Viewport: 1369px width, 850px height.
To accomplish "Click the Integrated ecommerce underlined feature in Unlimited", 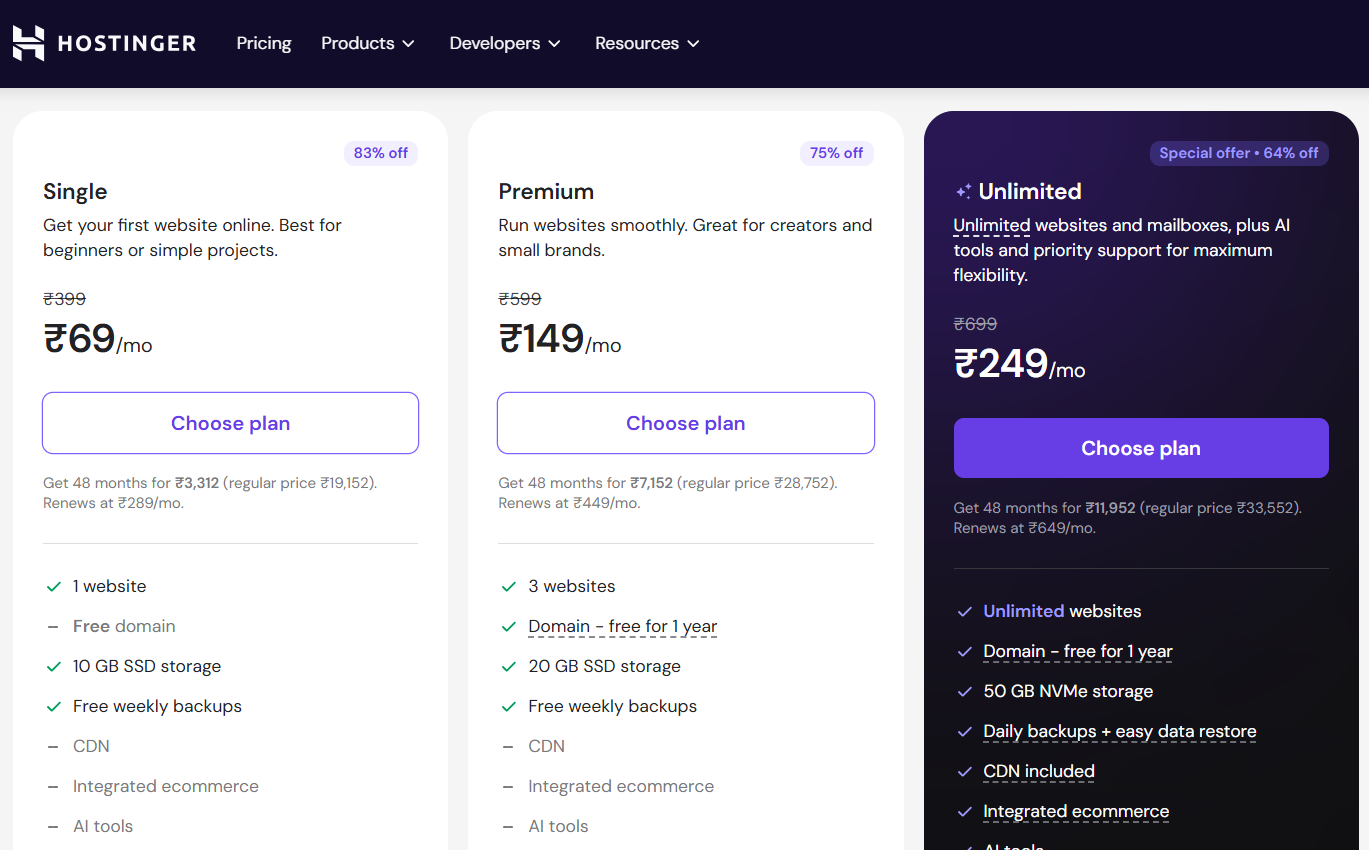I will (x=1076, y=812).
